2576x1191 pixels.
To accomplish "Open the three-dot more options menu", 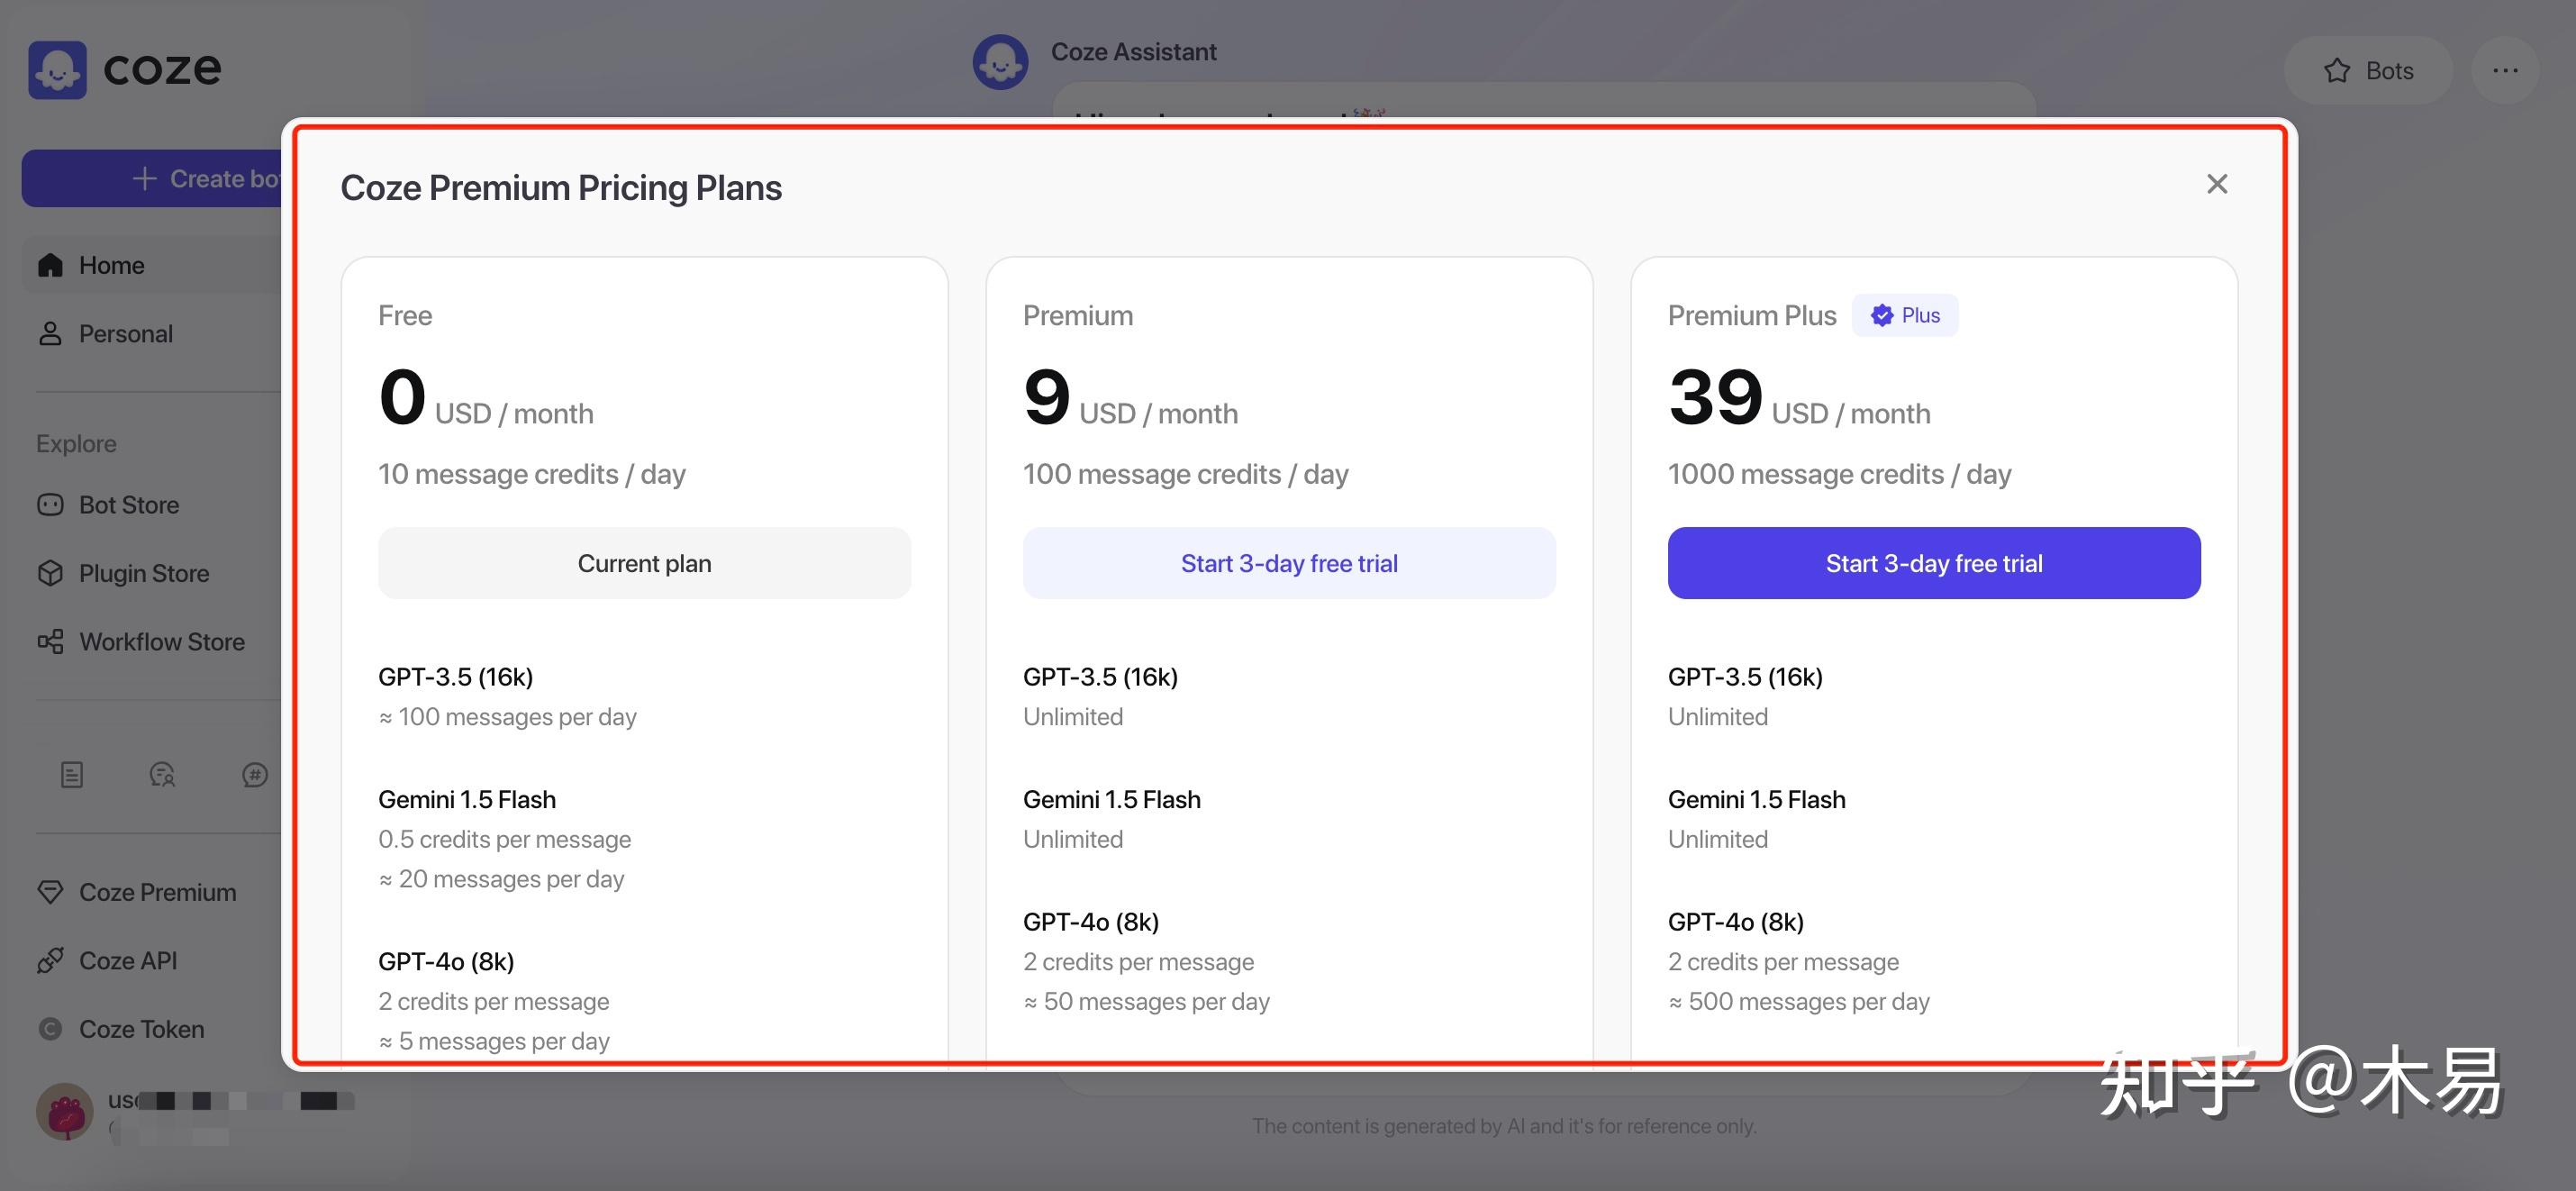I will coord(2504,71).
